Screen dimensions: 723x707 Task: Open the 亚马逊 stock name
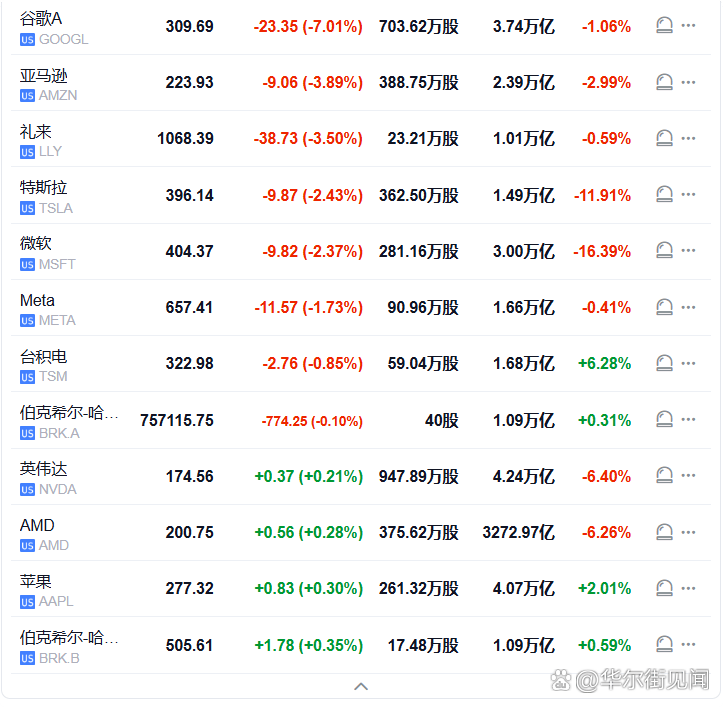(x=43, y=75)
